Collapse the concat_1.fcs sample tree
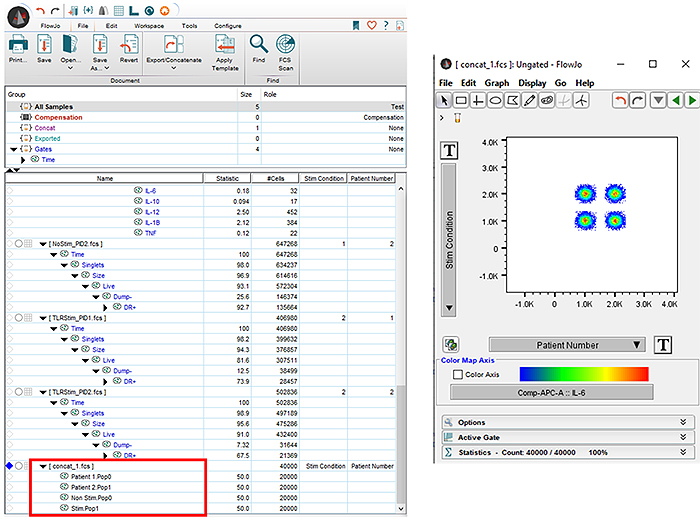 tap(42, 466)
